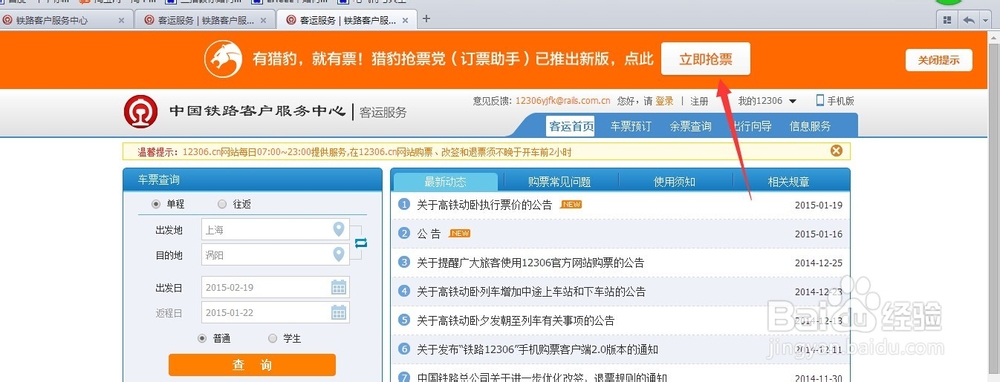
Task: Click the 返程日 field showing 2015-01-22
Action: pos(275,312)
